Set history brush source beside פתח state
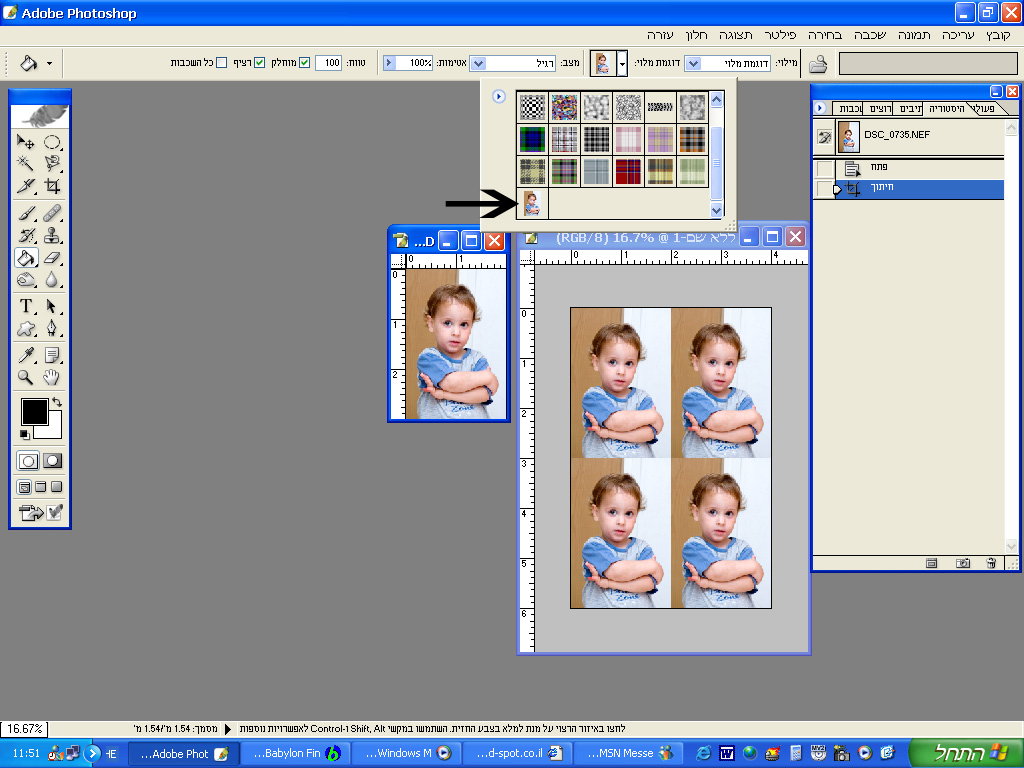 click(x=825, y=168)
